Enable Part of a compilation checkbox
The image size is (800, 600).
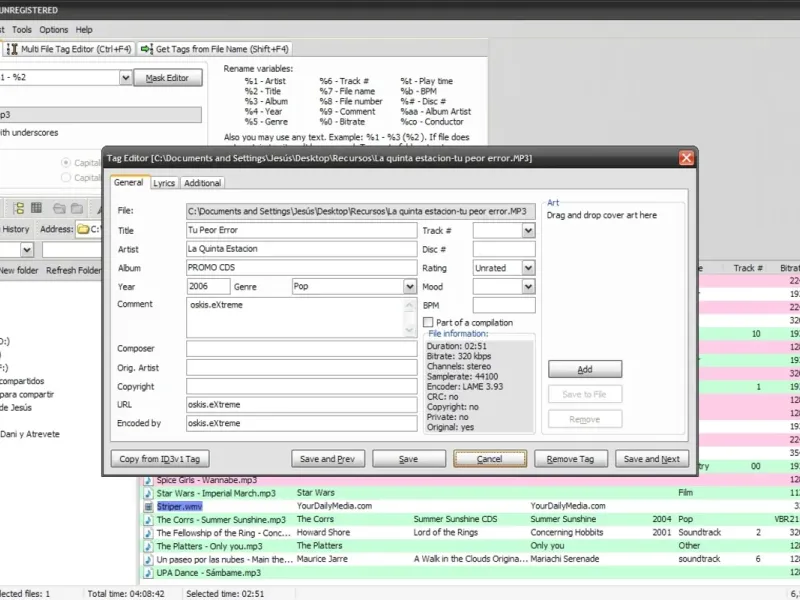click(428, 323)
